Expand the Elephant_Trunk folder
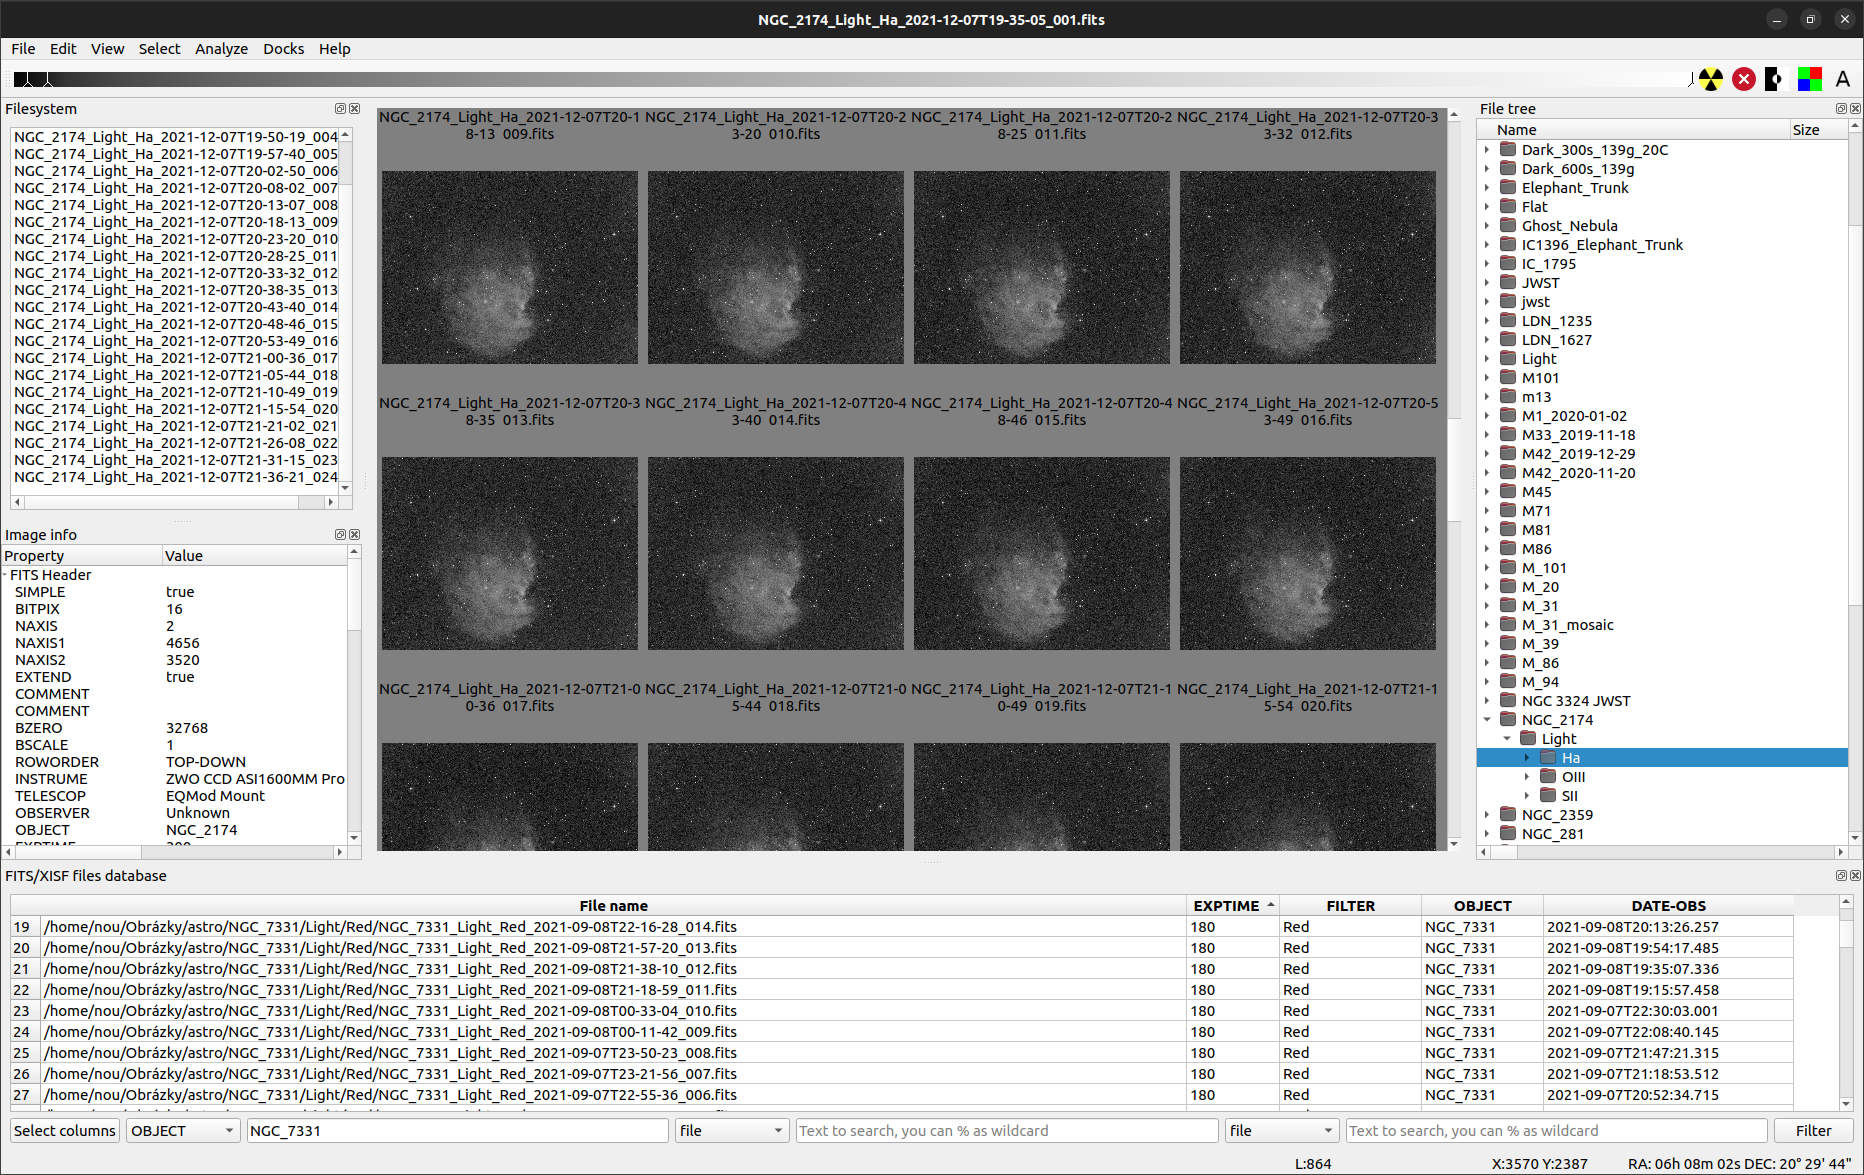 1487,188
